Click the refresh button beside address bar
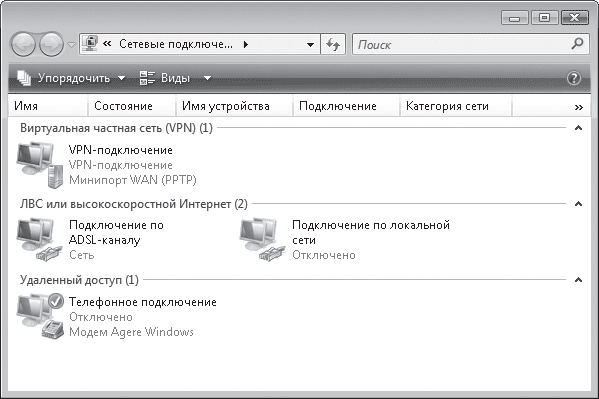599x399 pixels. [x=333, y=44]
